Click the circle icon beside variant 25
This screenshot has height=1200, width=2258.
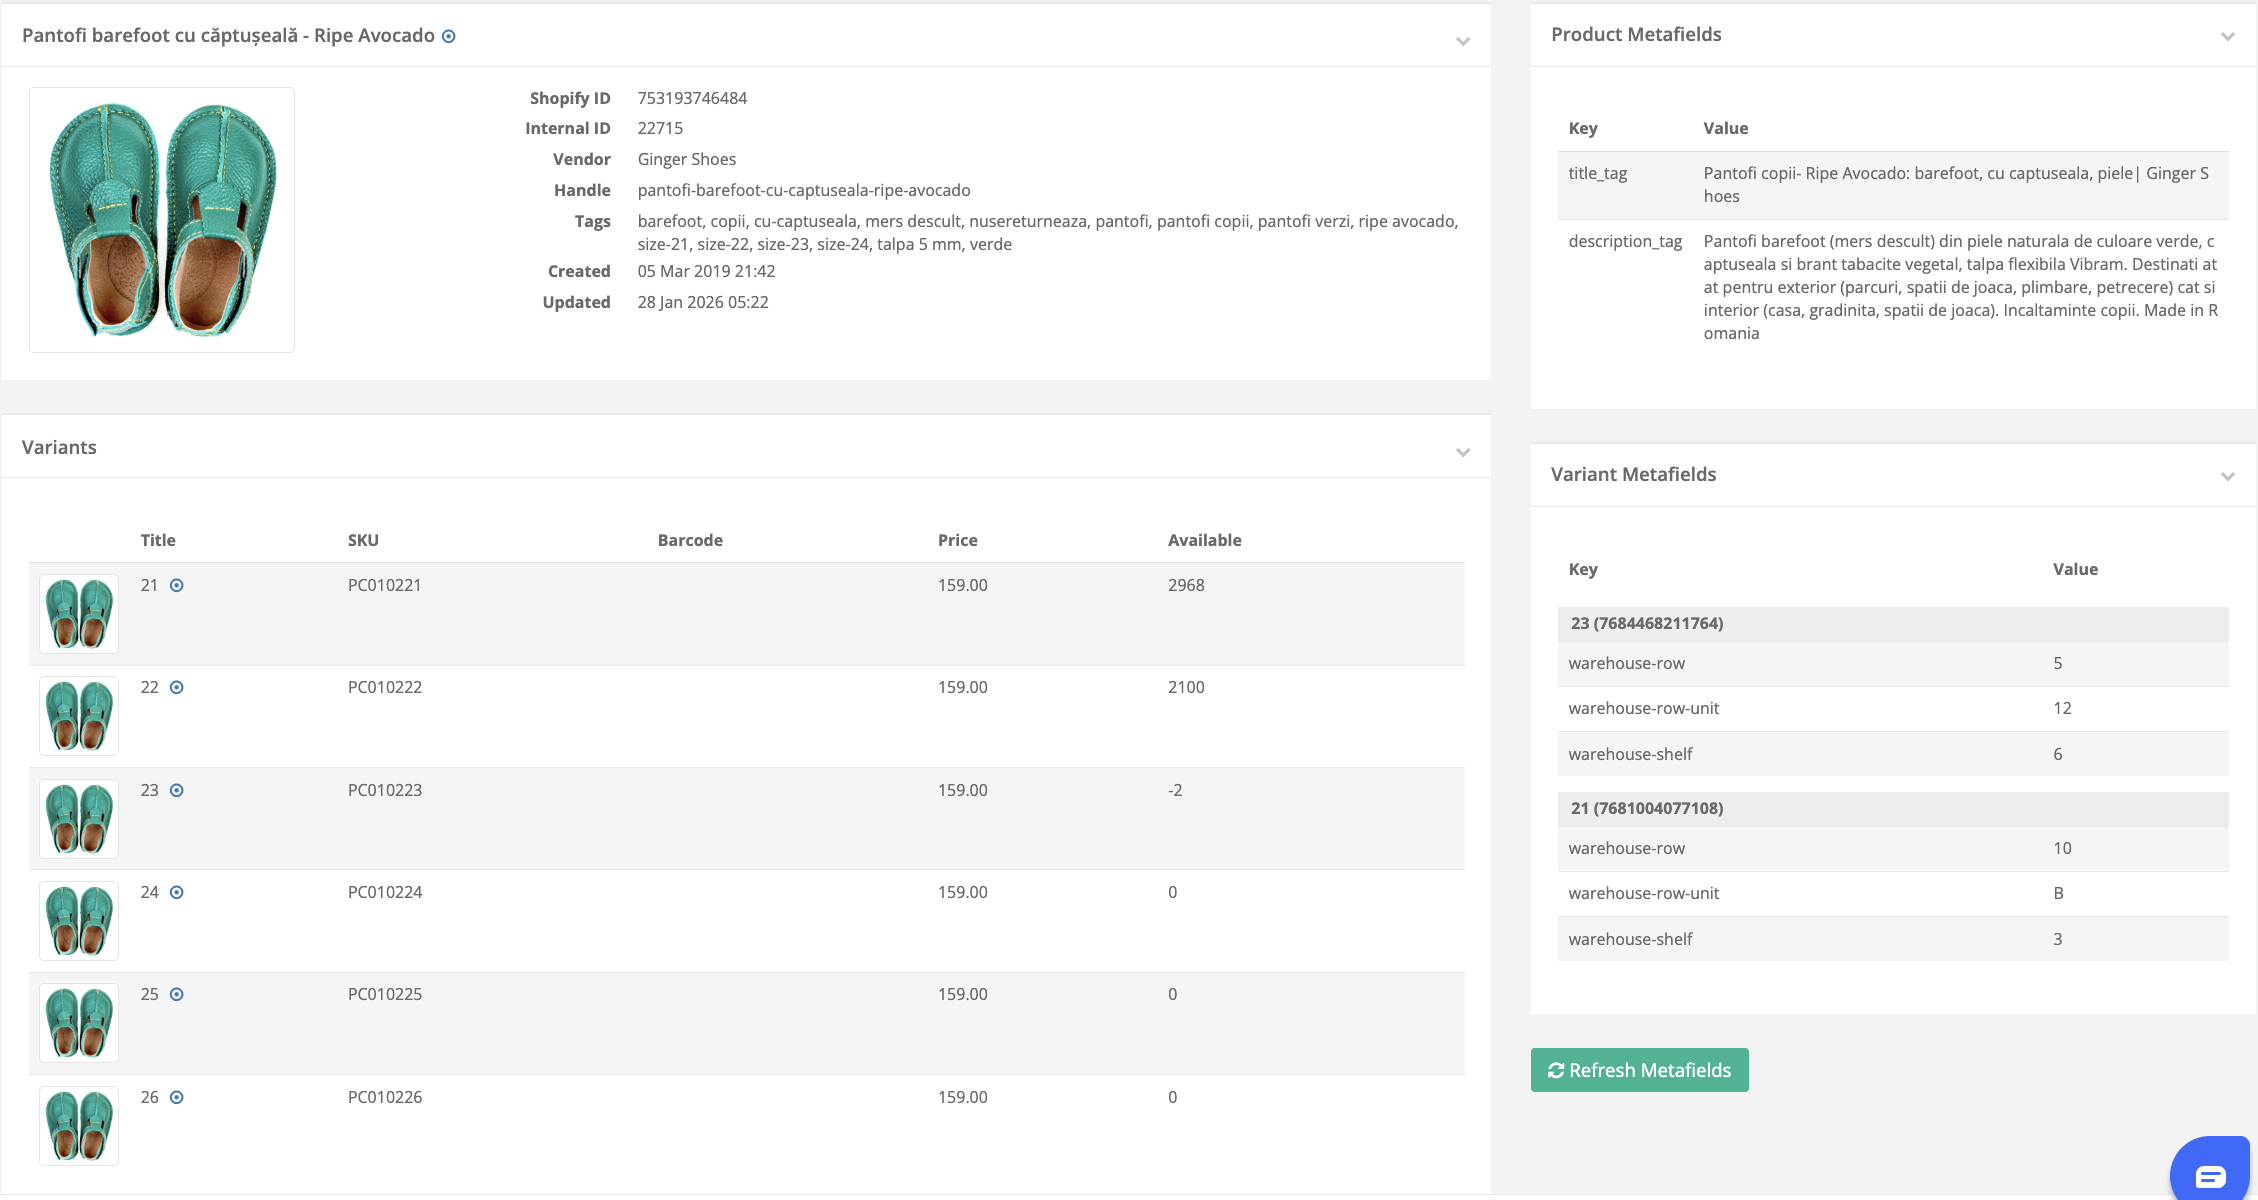(177, 995)
